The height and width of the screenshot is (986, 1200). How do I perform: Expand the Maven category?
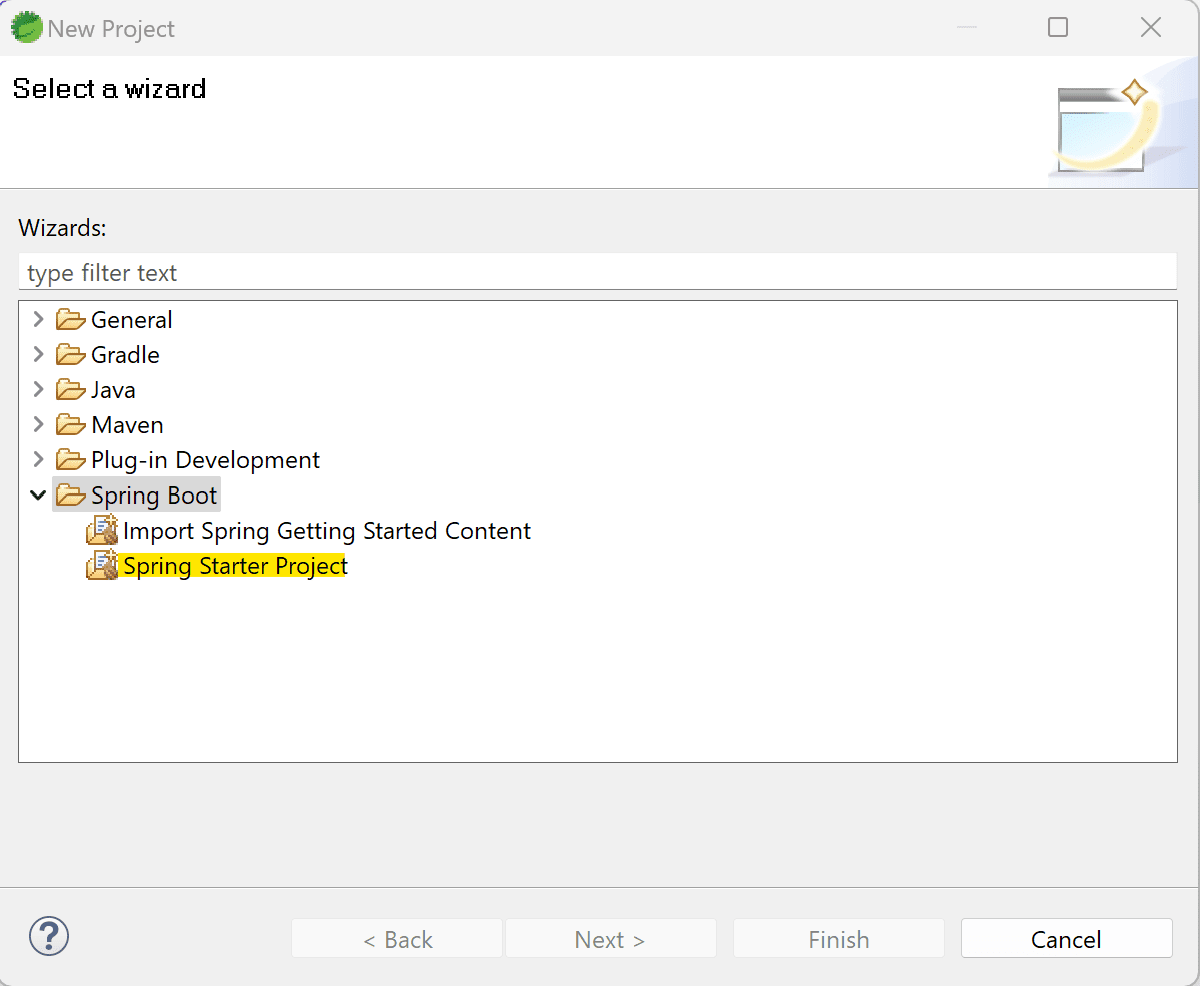tap(37, 424)
